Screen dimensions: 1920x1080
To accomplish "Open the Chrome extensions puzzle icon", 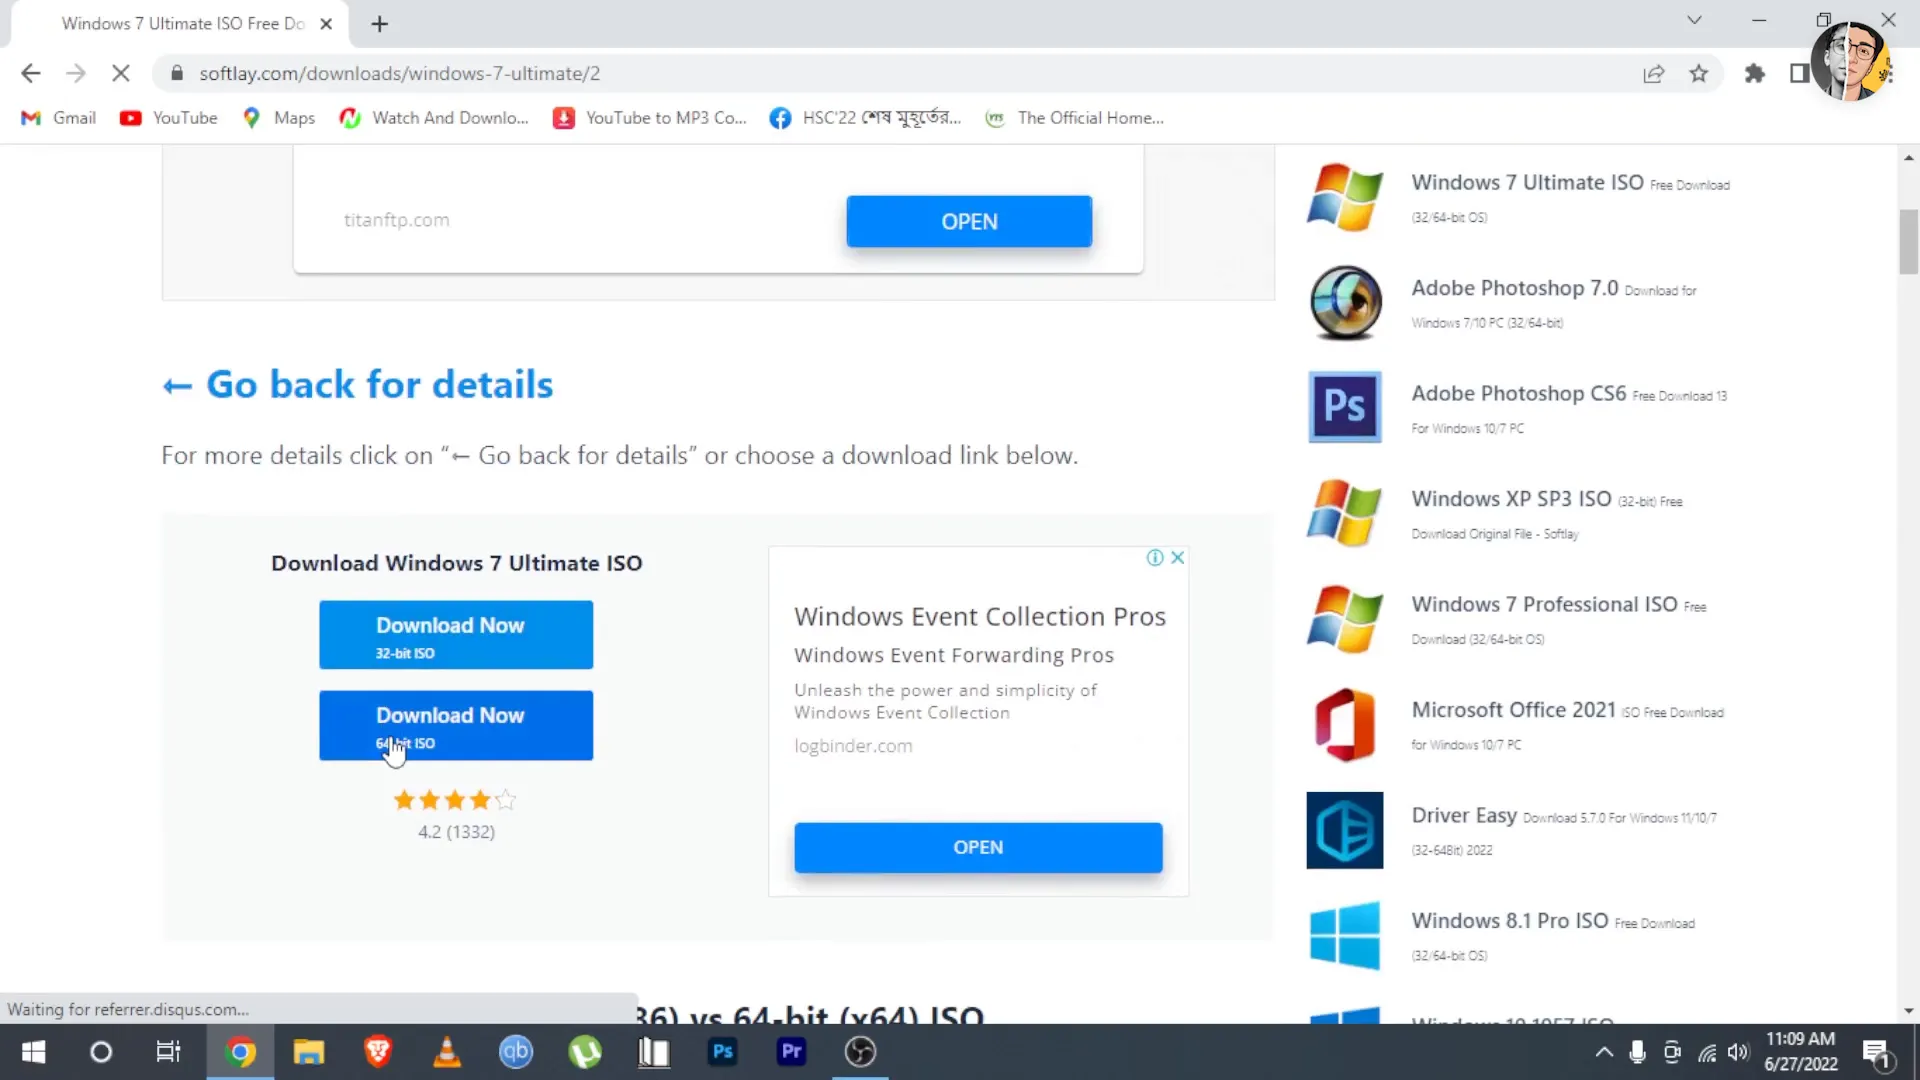I will click(x=1754, y=73).
